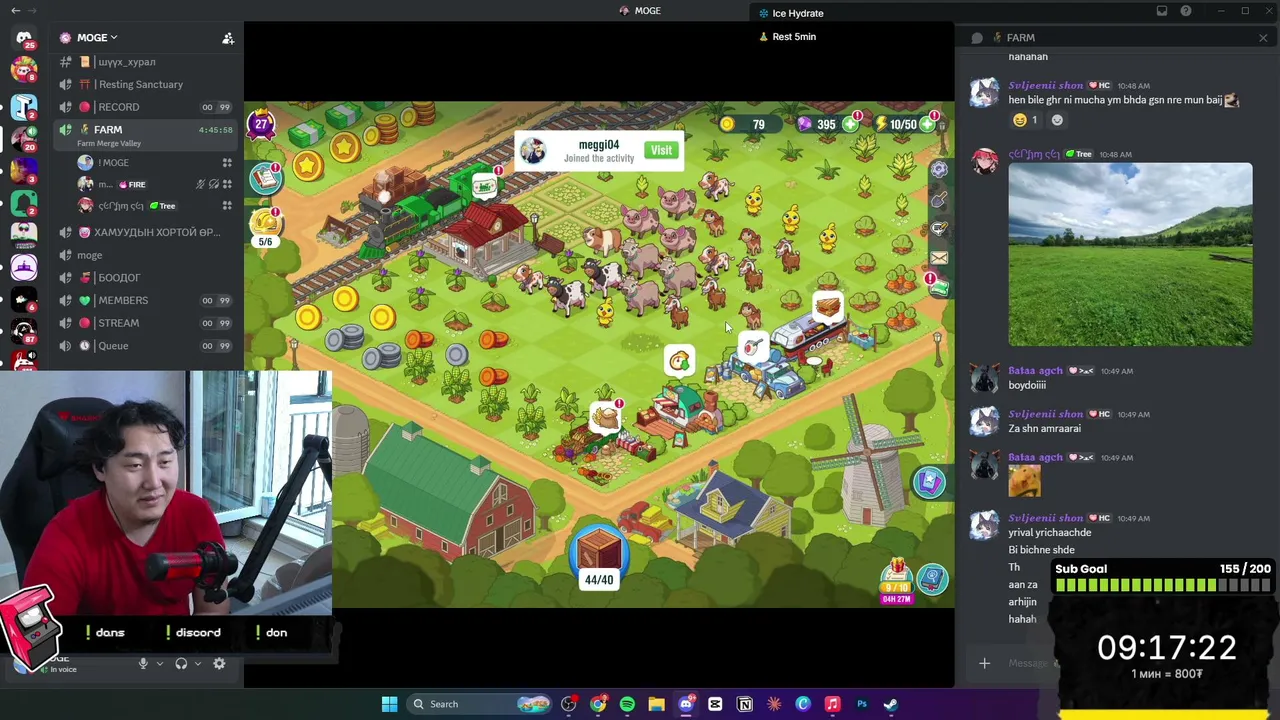The height and width of the screenshot is (720, 1280).
Task: Click the blue card collection icon
Action: (930, 482)
